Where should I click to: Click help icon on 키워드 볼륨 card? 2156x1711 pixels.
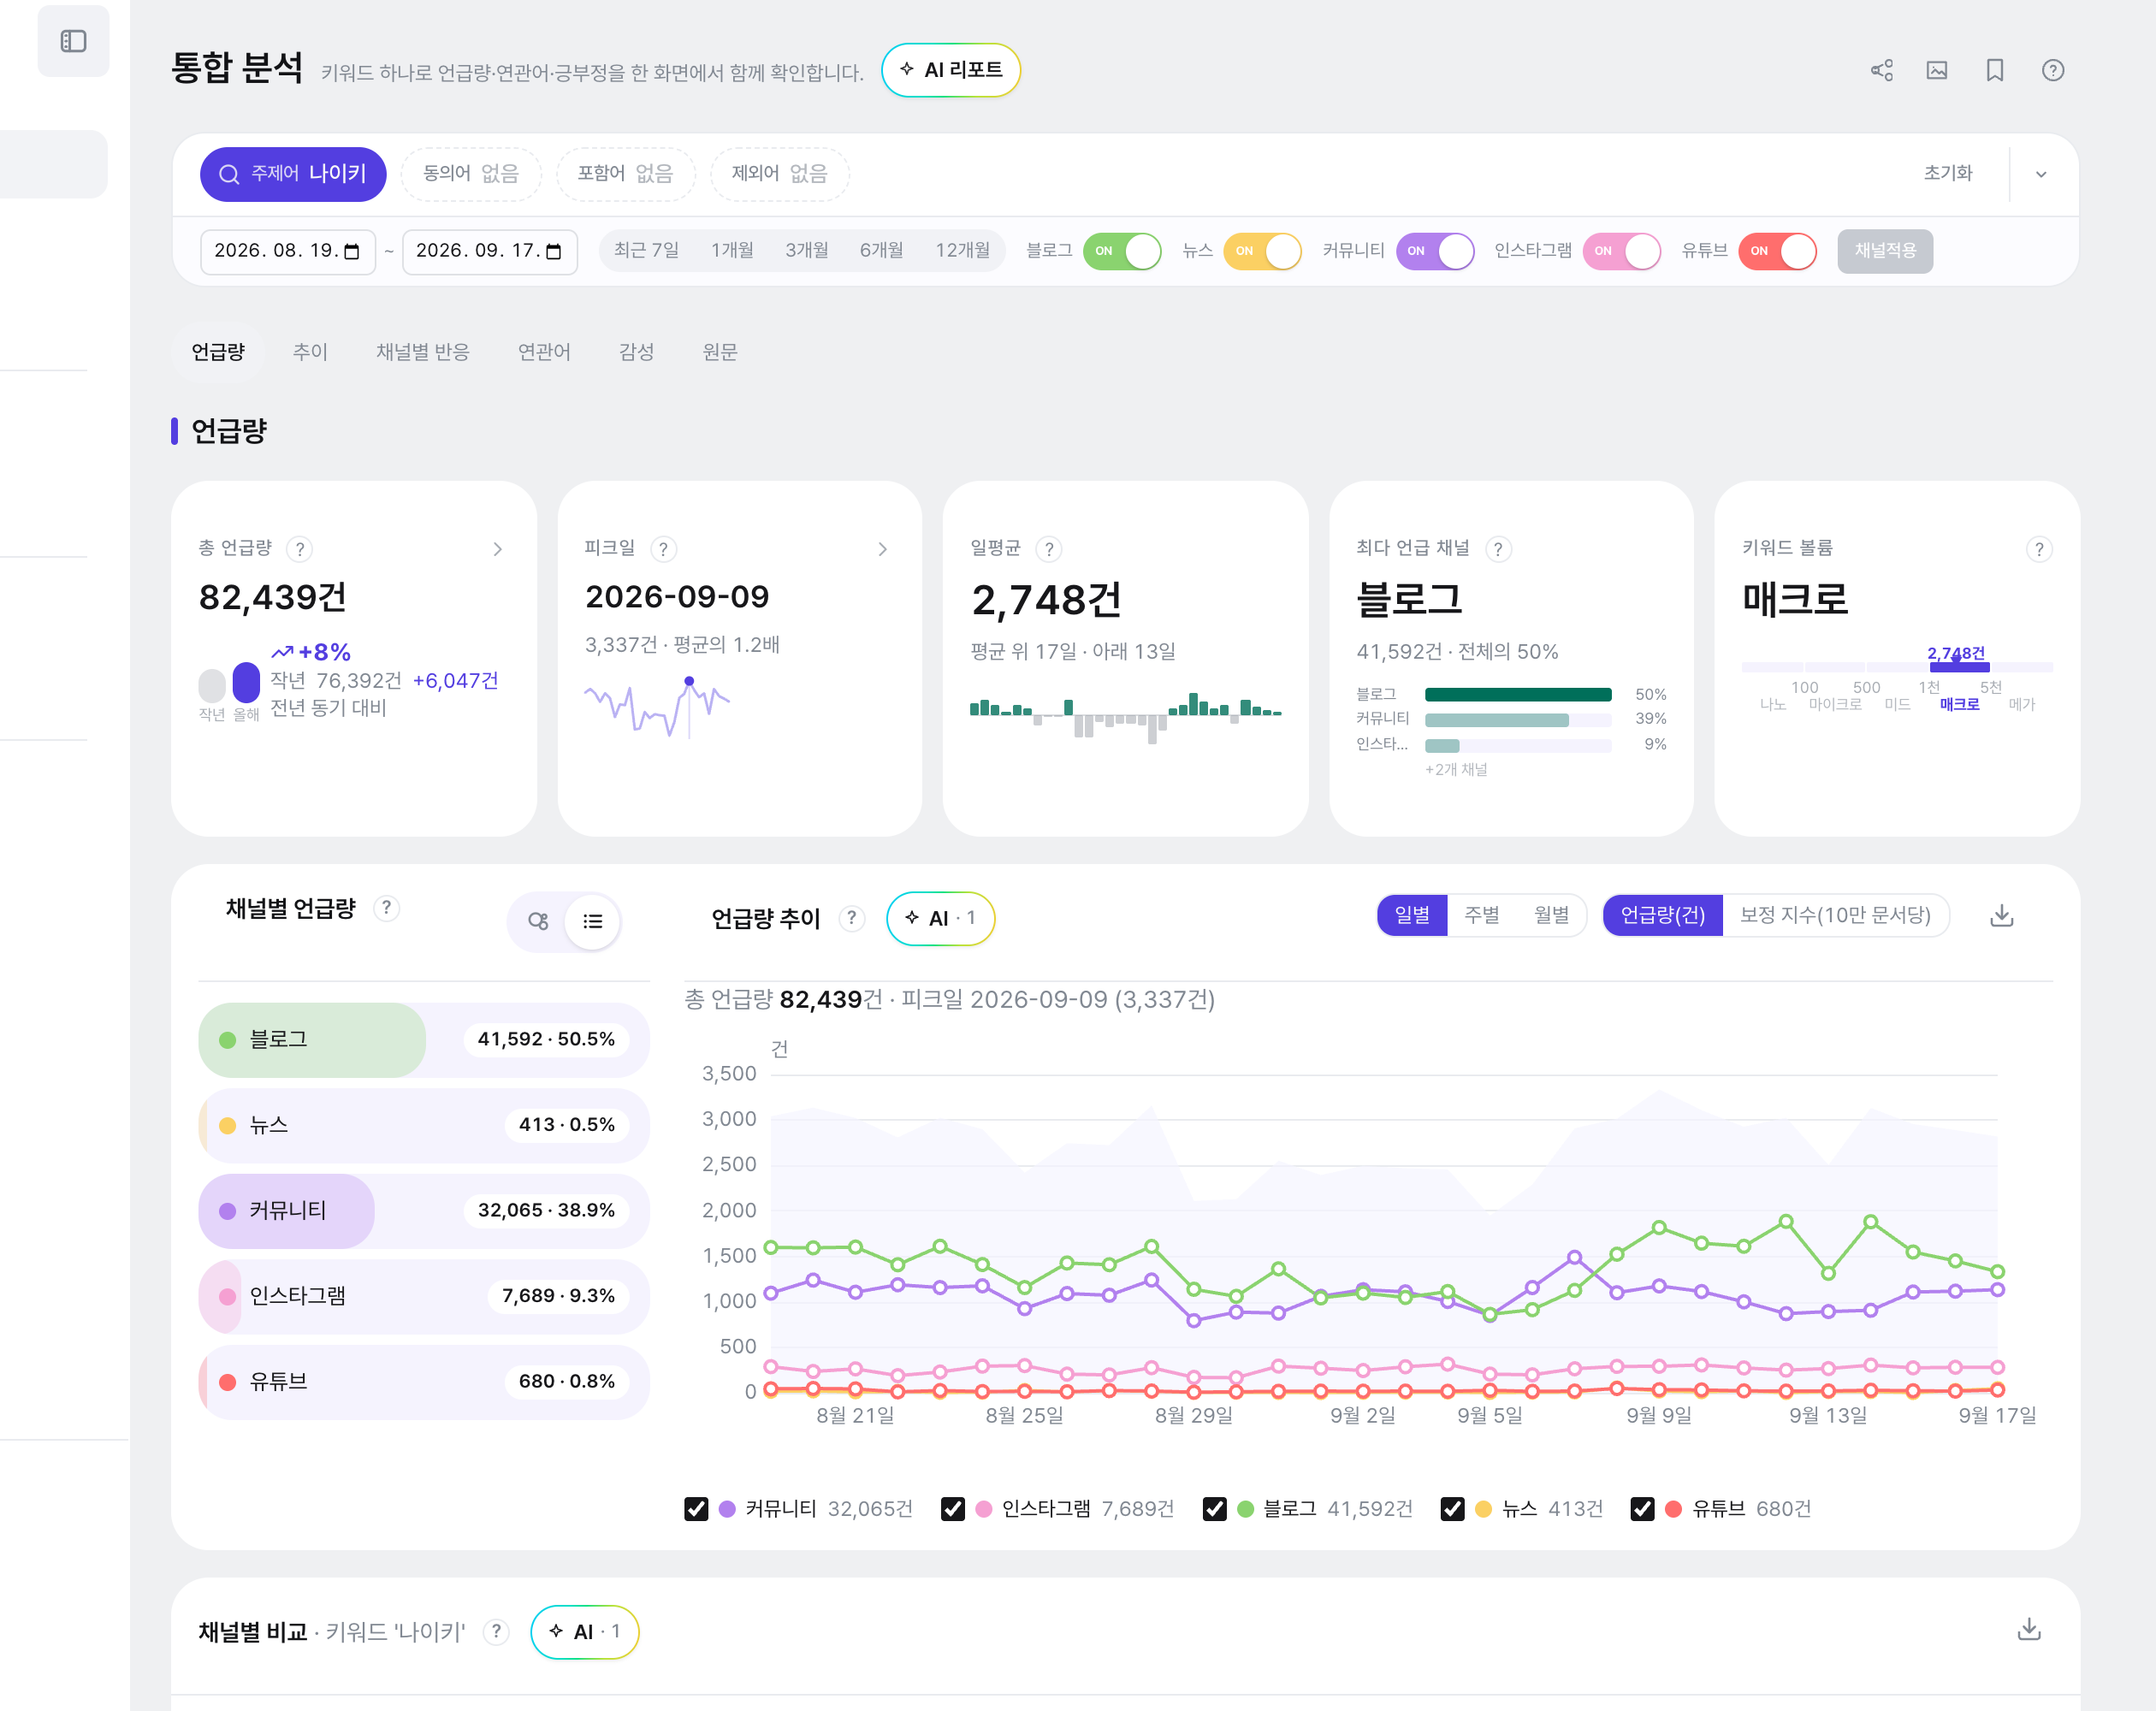(2039, 549)
